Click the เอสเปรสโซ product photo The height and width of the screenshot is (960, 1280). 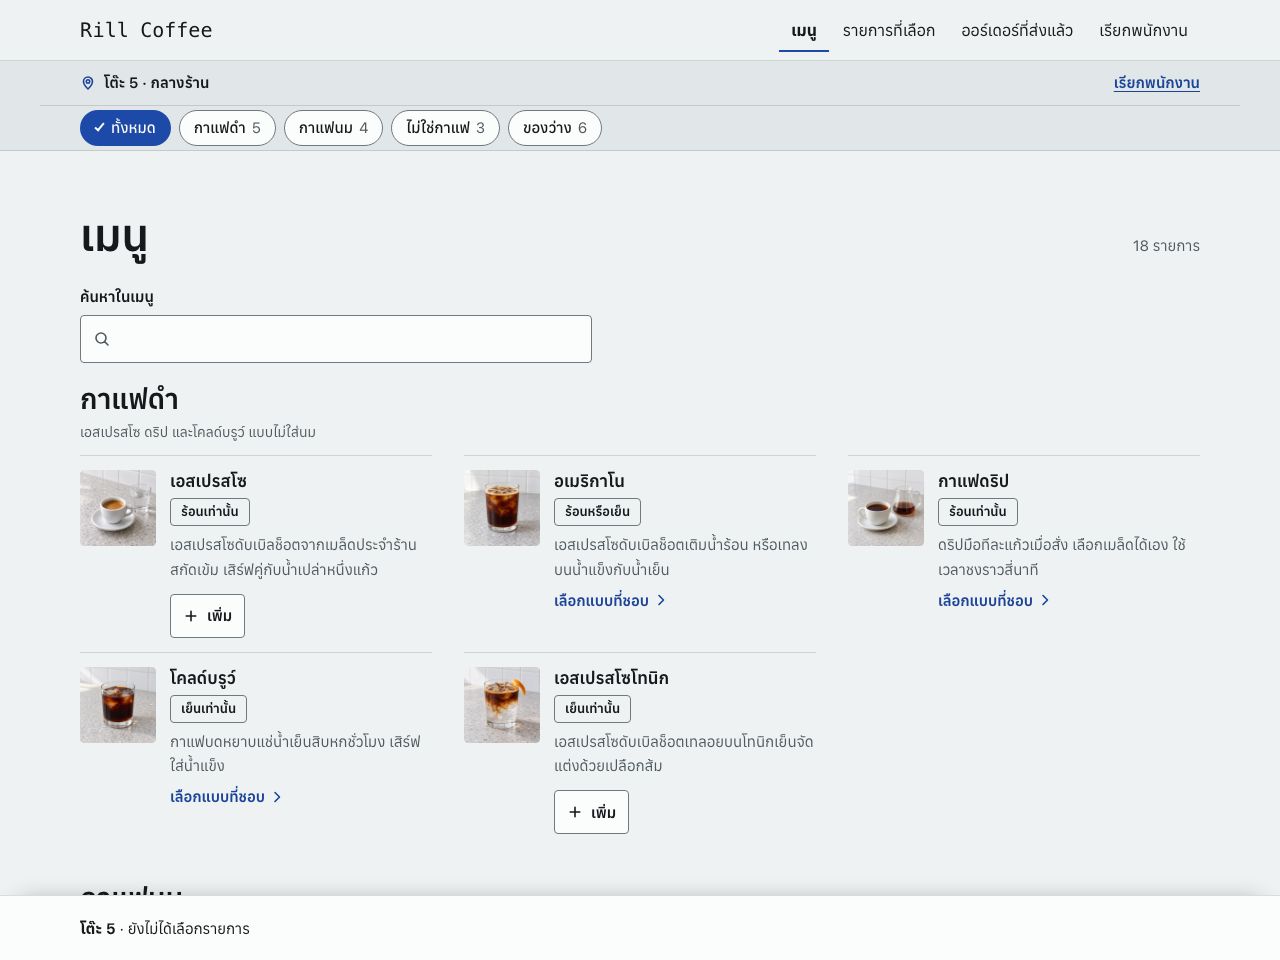[118, 508]
